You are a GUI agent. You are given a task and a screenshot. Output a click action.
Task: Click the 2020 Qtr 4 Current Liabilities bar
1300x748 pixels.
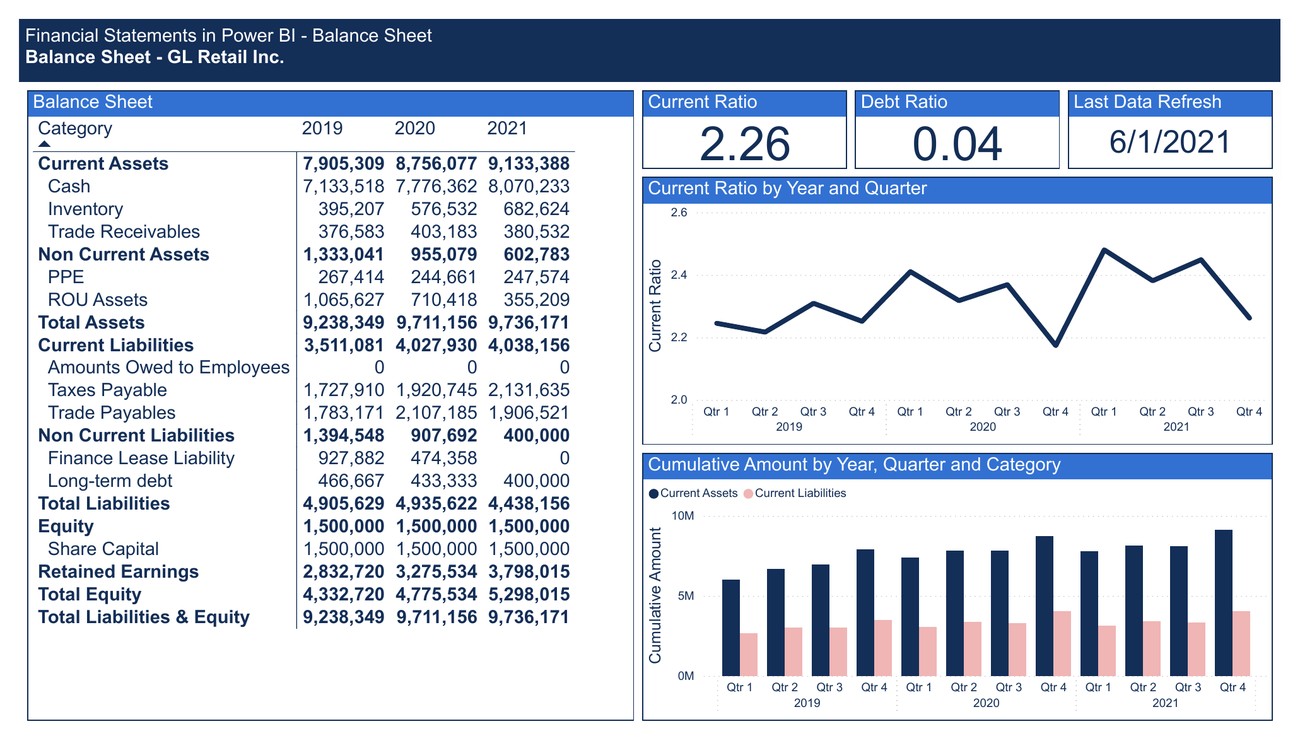coord(1062,644)
